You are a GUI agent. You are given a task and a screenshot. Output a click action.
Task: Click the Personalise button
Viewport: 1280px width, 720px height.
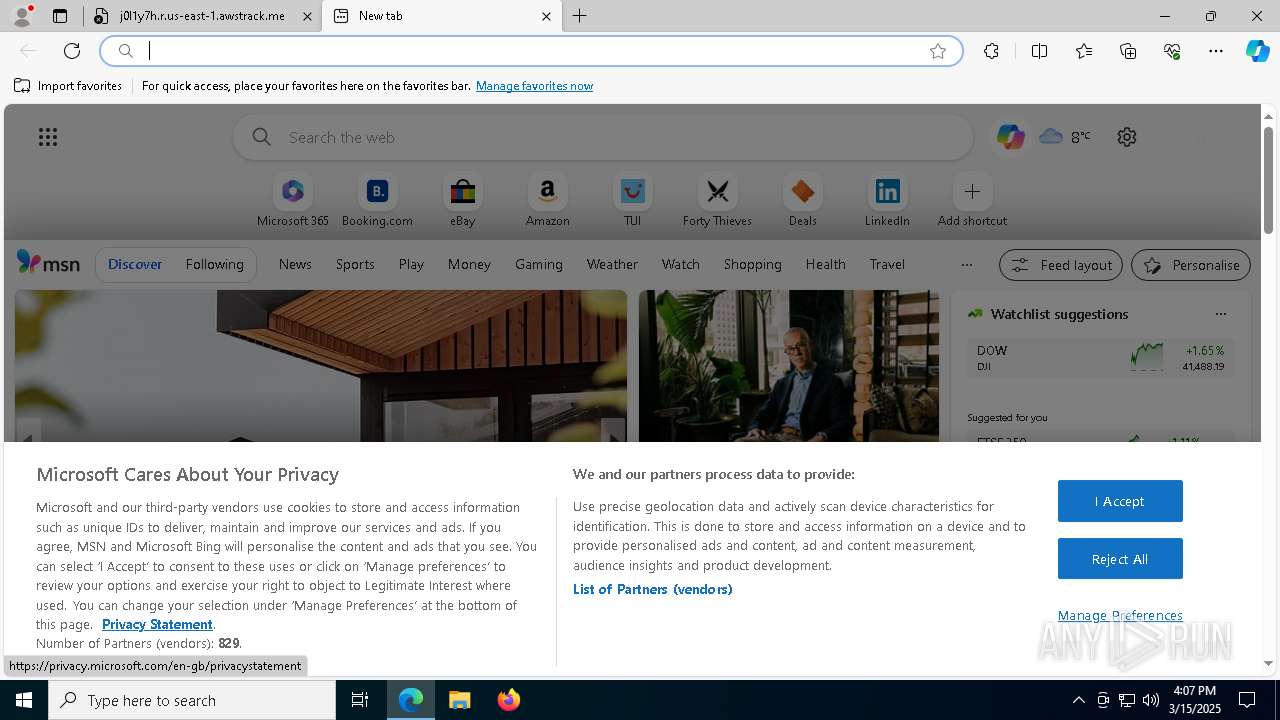tap(1191, 265)
